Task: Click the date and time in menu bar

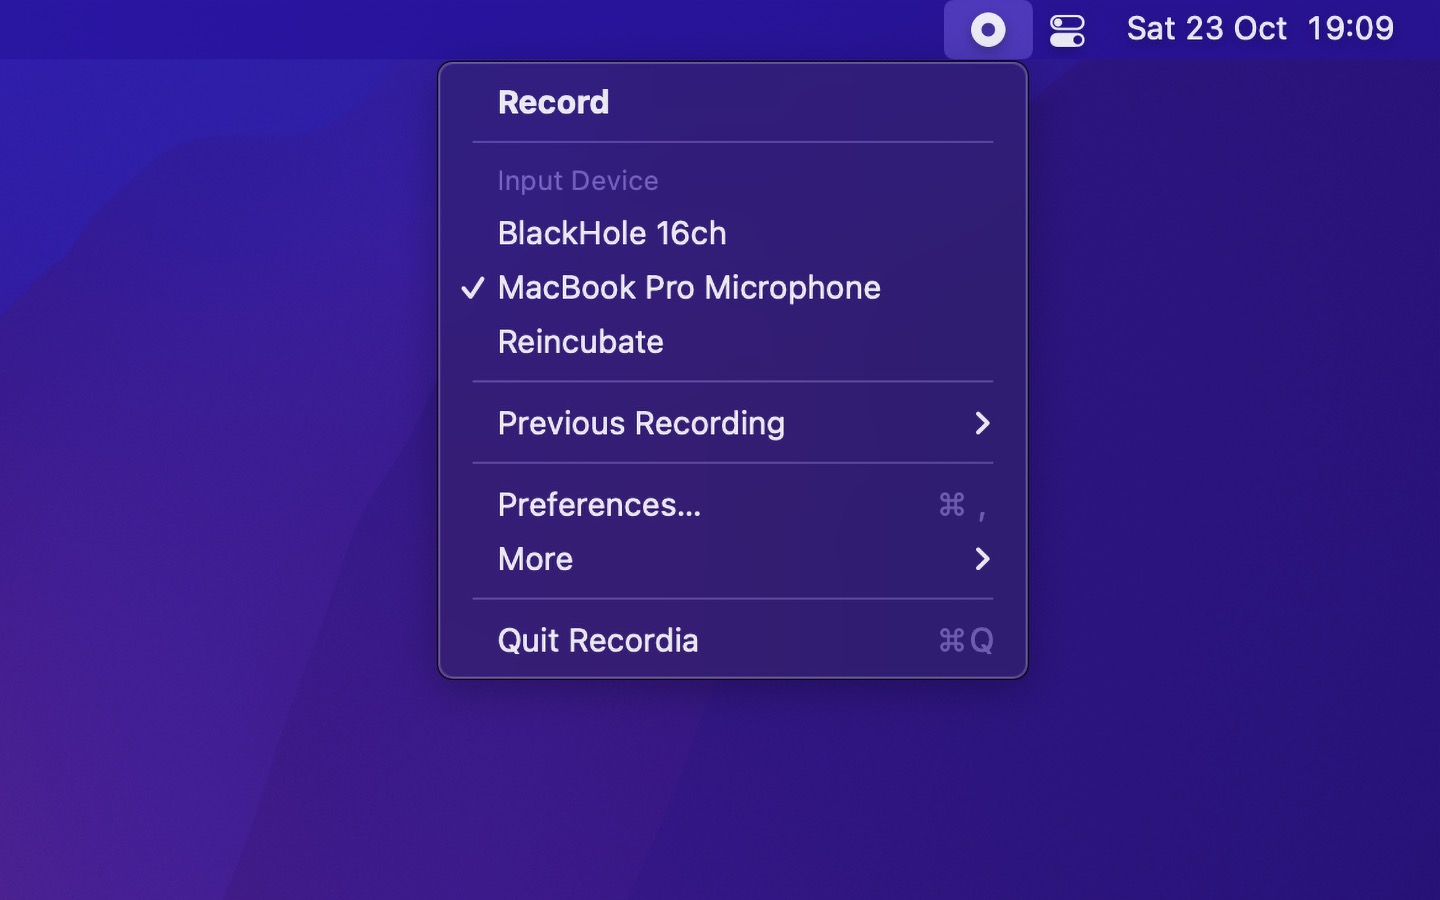Action: point(1260,28)
